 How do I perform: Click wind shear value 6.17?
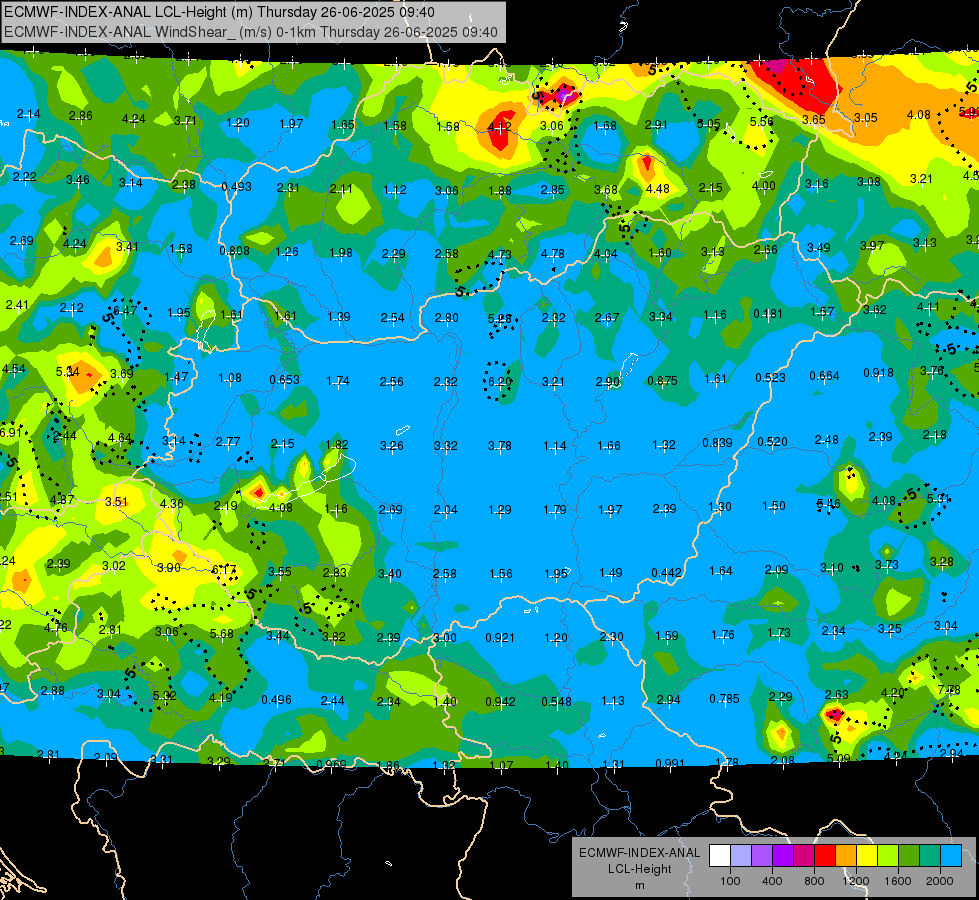point(224,569)
